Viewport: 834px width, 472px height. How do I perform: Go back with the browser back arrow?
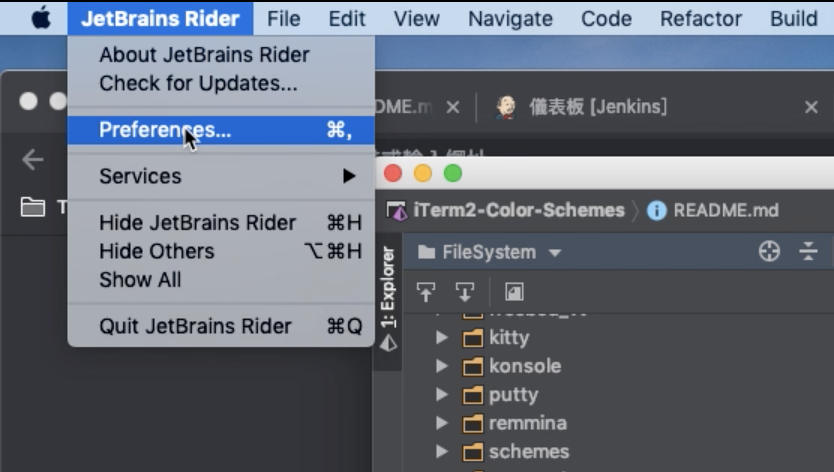point(33,159)
